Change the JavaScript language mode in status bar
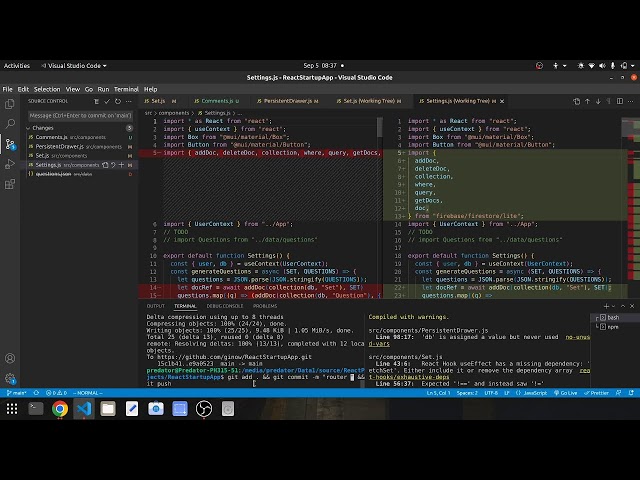640x480 pixels. (534, 393)
